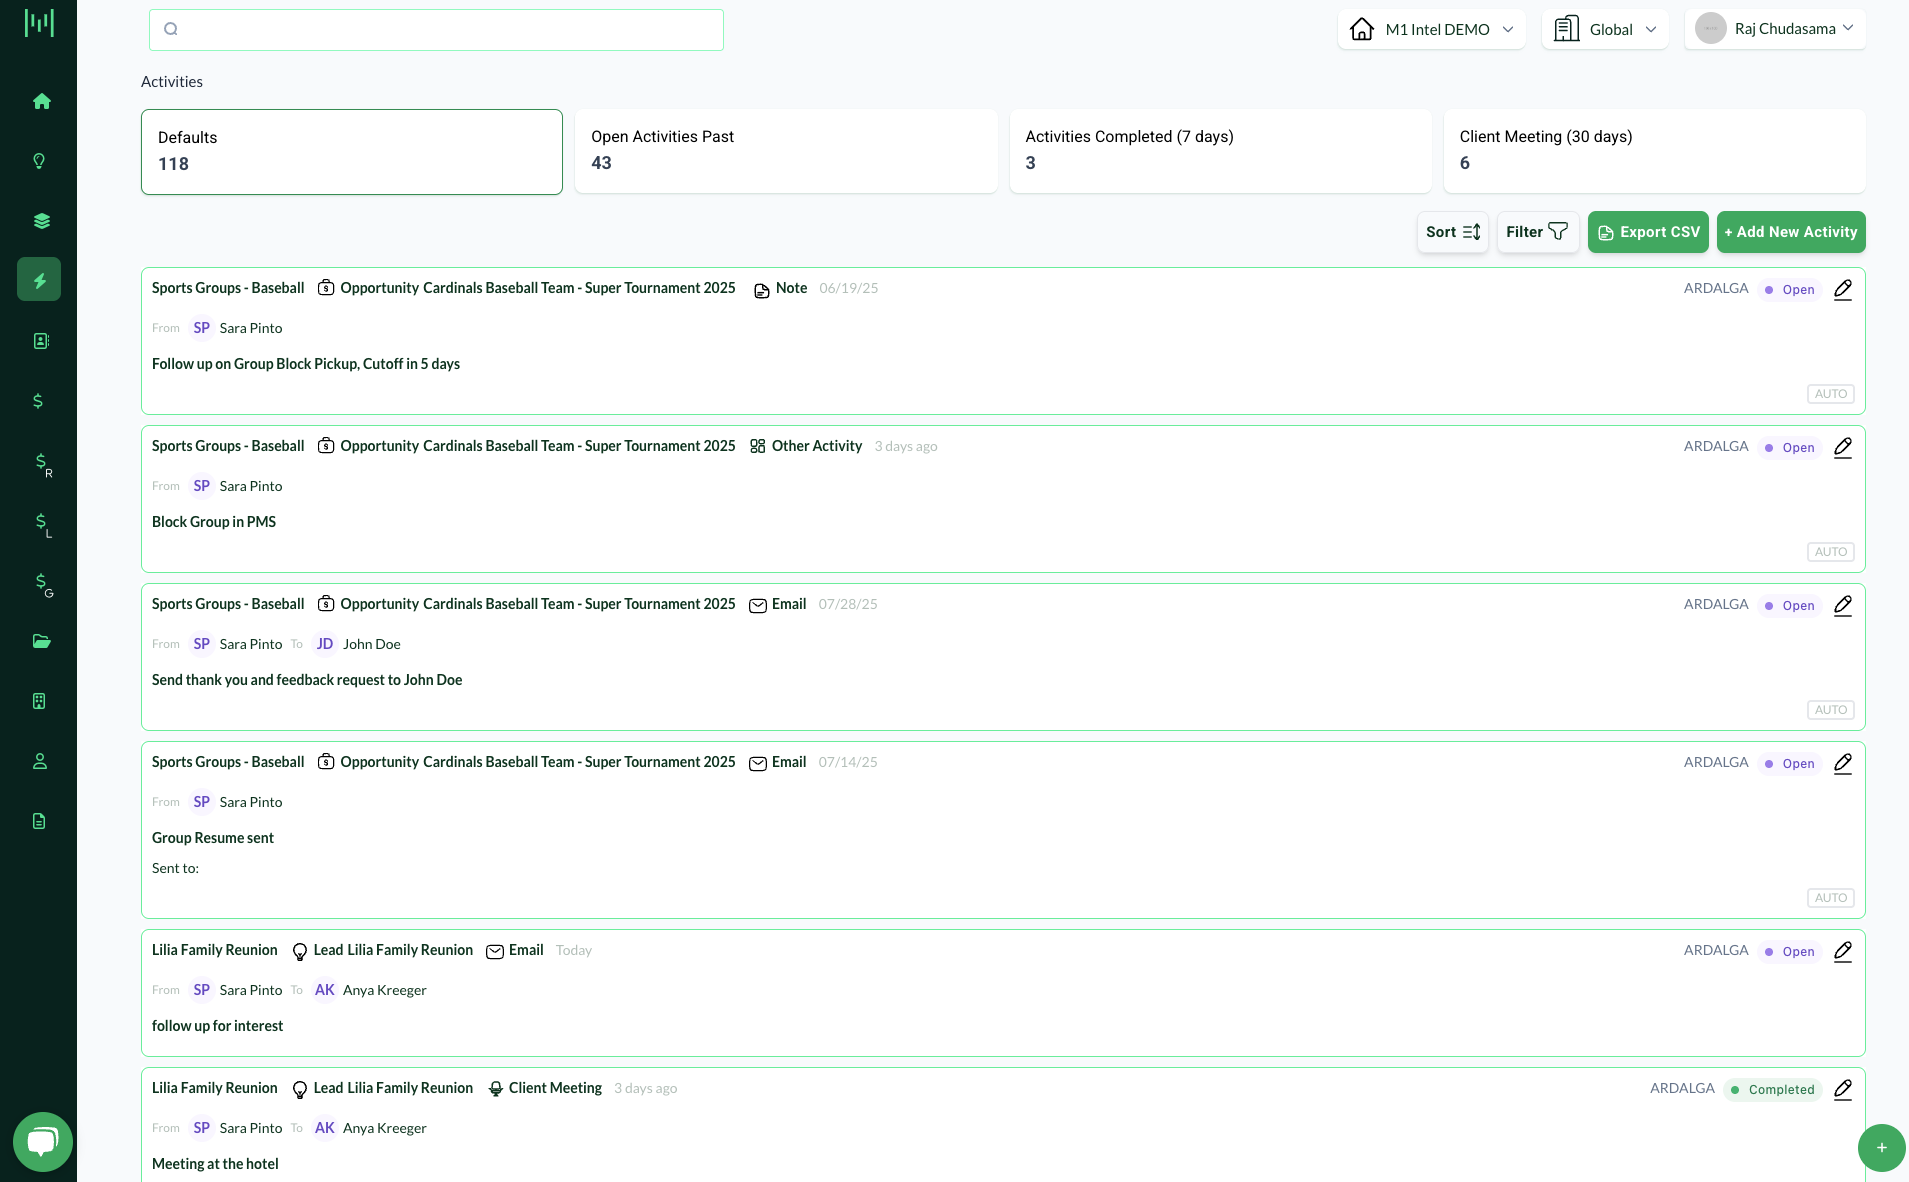The height and width of the screenshot is (1182, 1909).
Task: Switch to Client Meeting (30 days) tab
Action: pyautogui.click(x=1654, y=151)
